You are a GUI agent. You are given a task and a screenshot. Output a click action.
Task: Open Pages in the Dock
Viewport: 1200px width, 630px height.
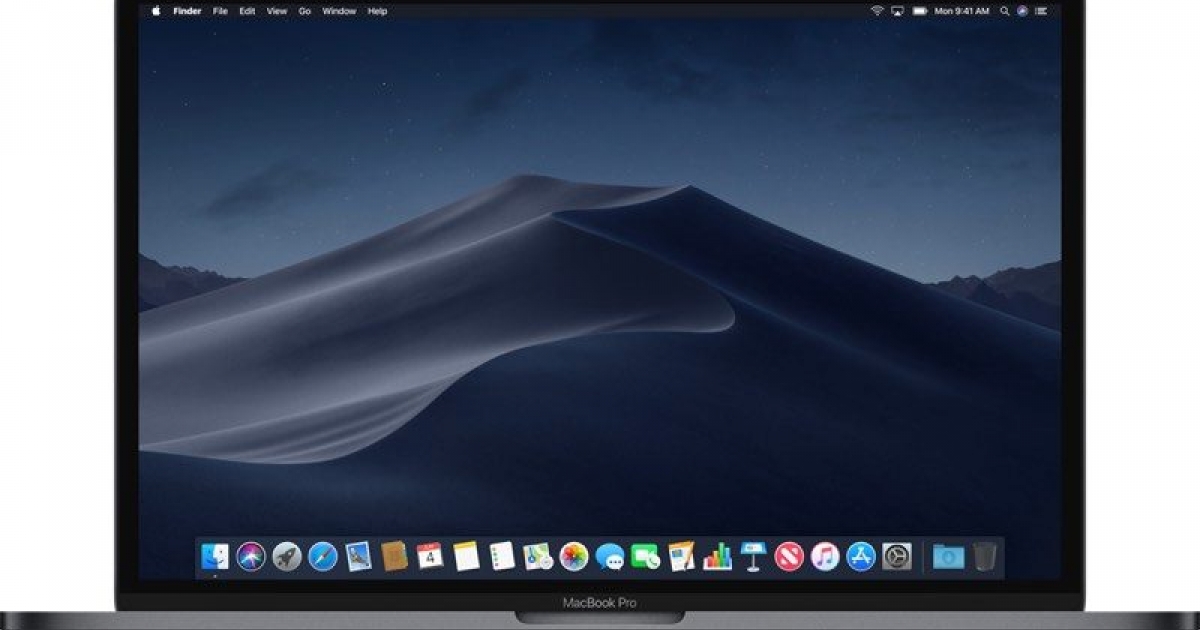682,556
